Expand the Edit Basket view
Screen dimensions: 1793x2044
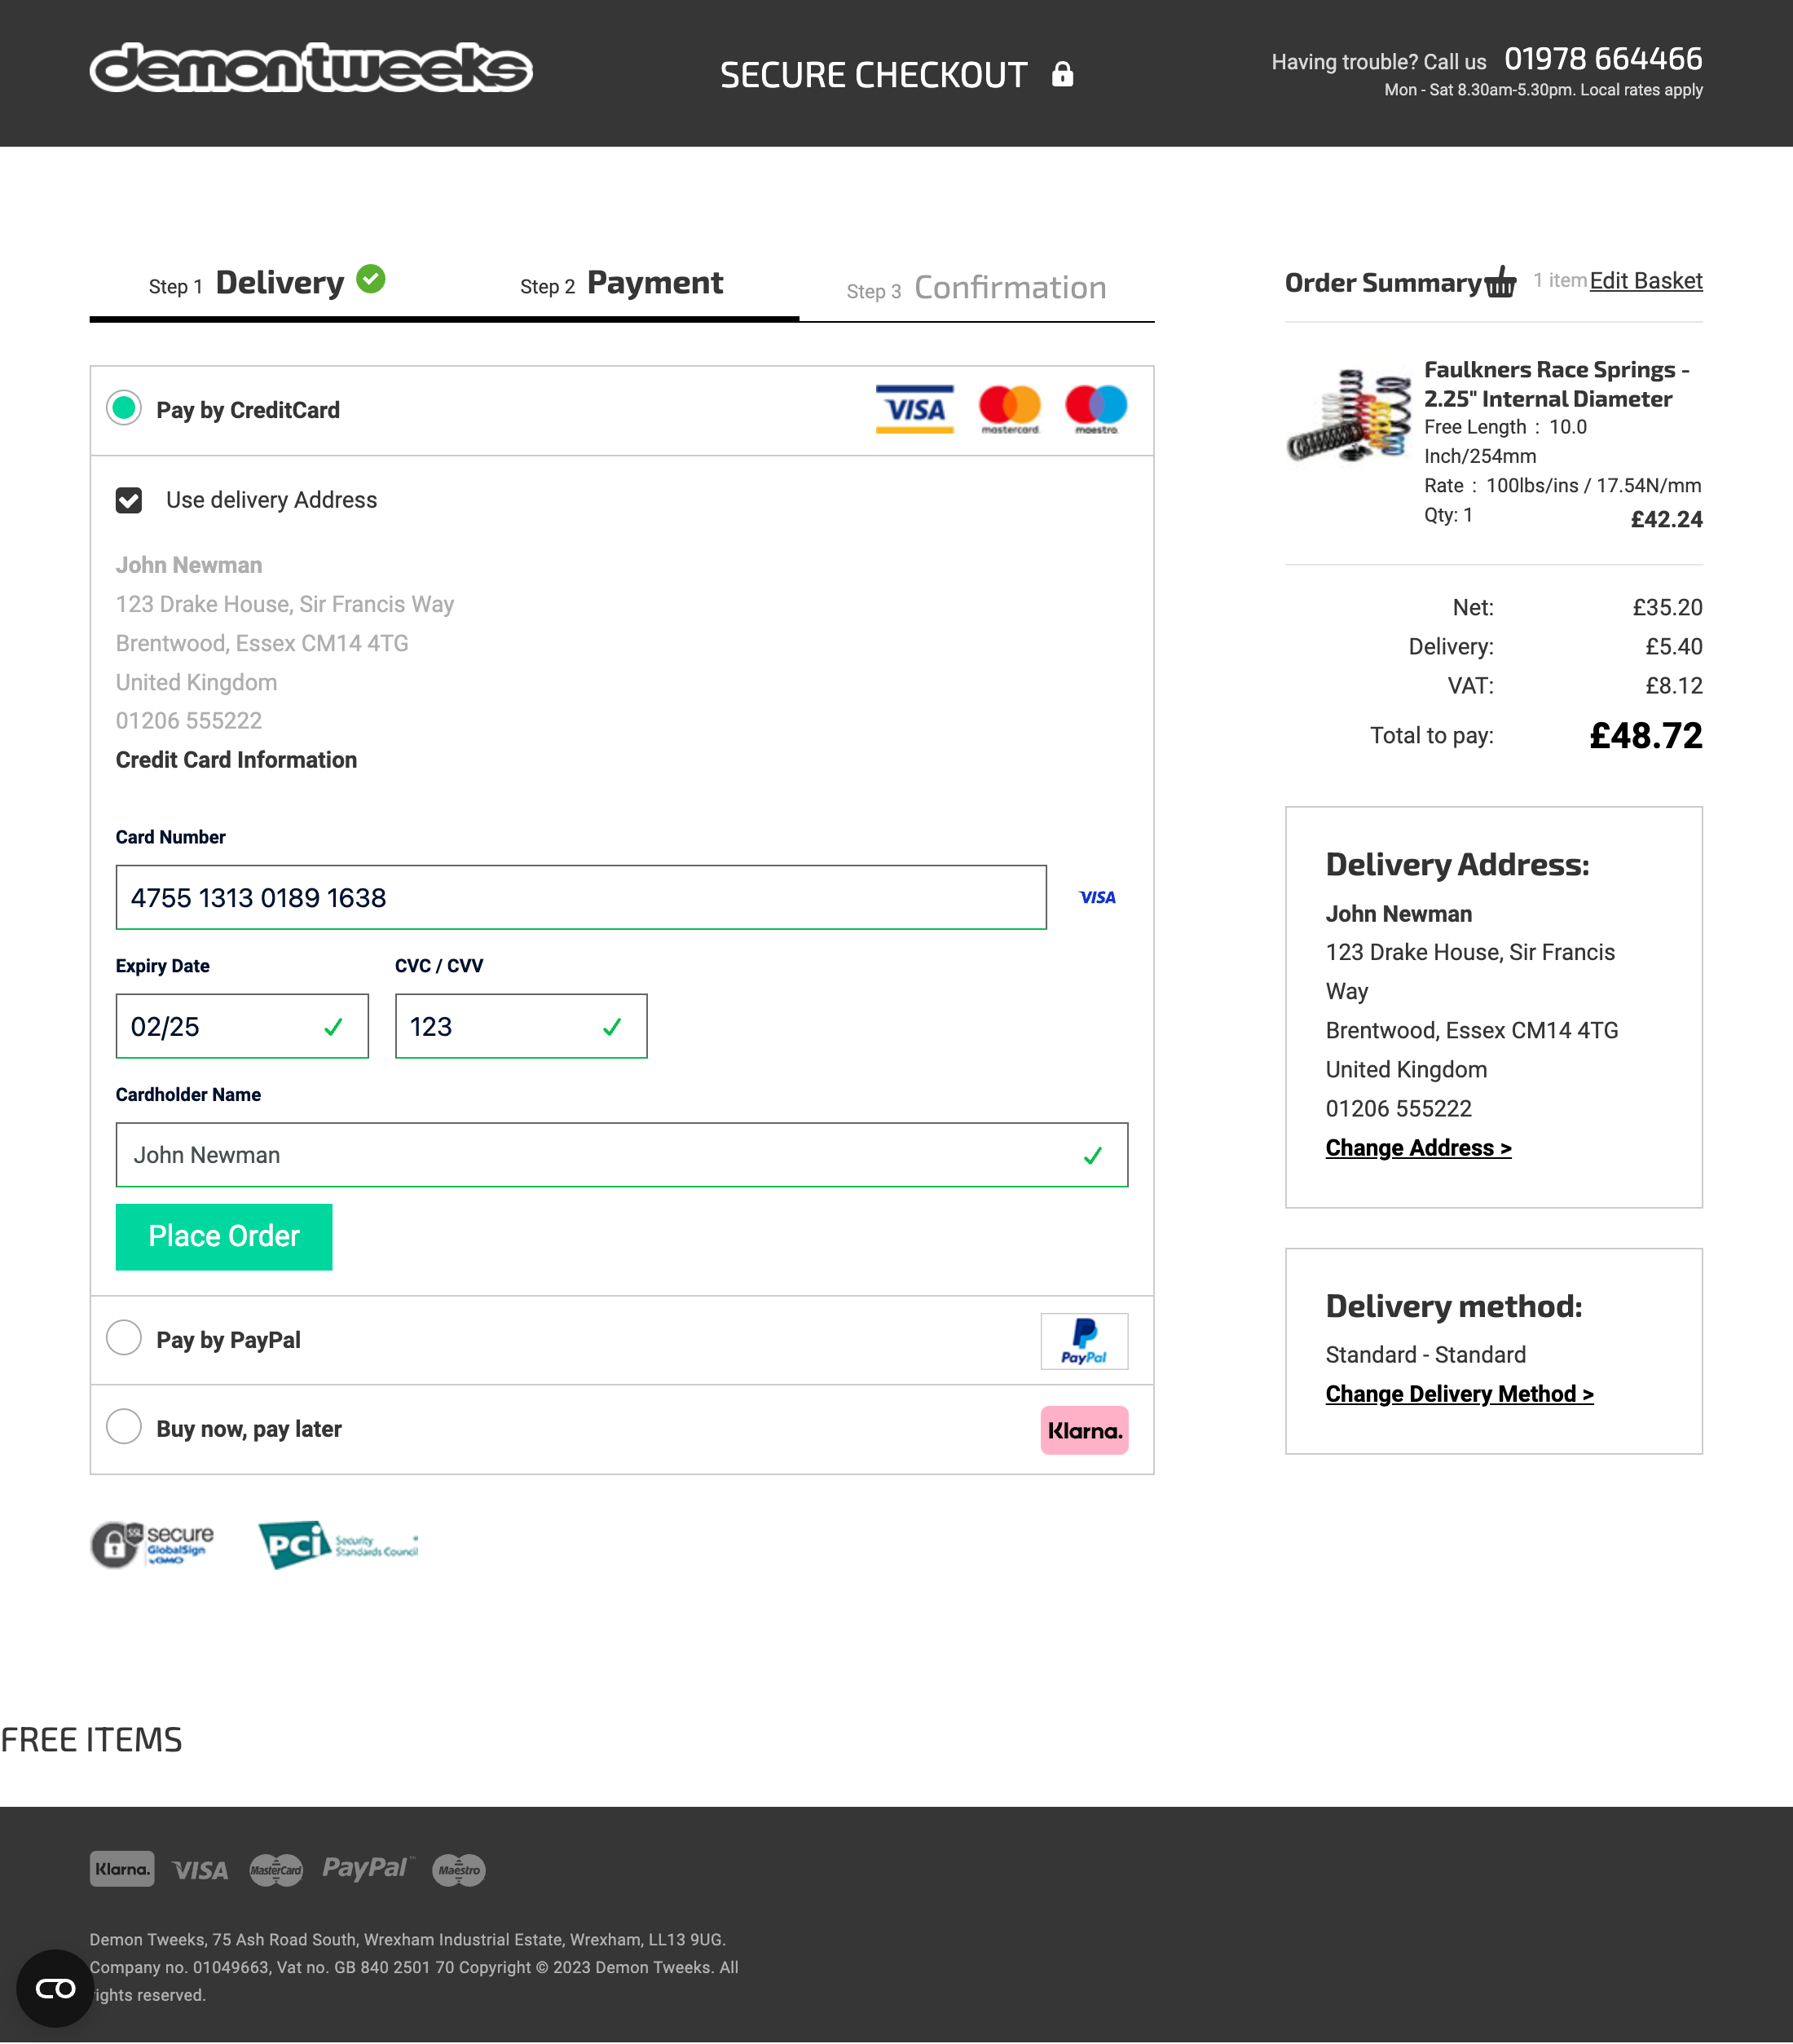[x=1646, y=281]
